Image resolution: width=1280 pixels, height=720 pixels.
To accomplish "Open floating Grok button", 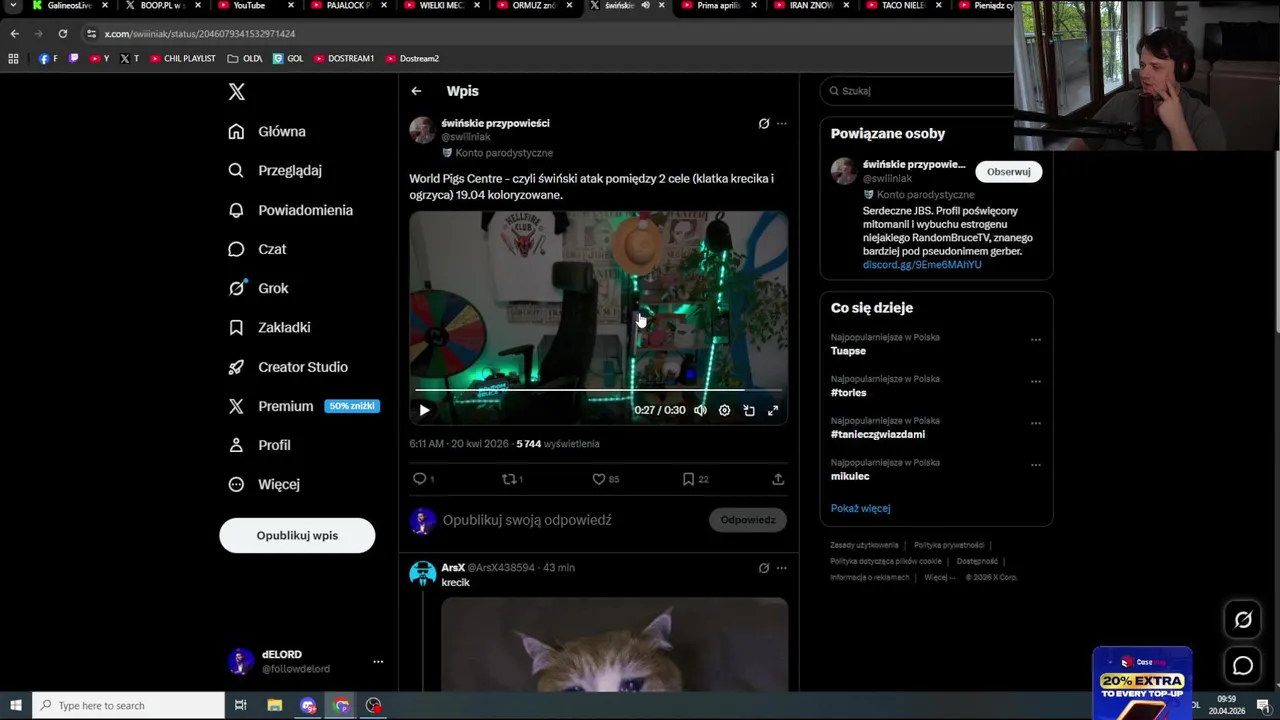I will pyautogui.click(x=1243, y=620).
